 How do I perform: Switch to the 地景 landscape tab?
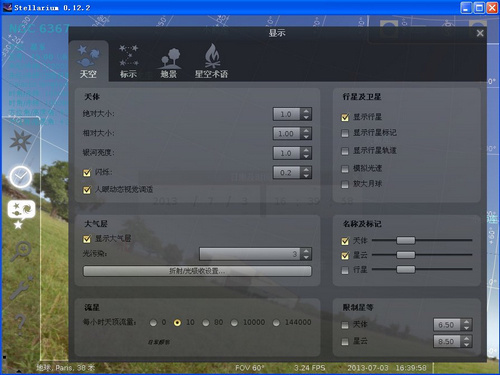169,62
